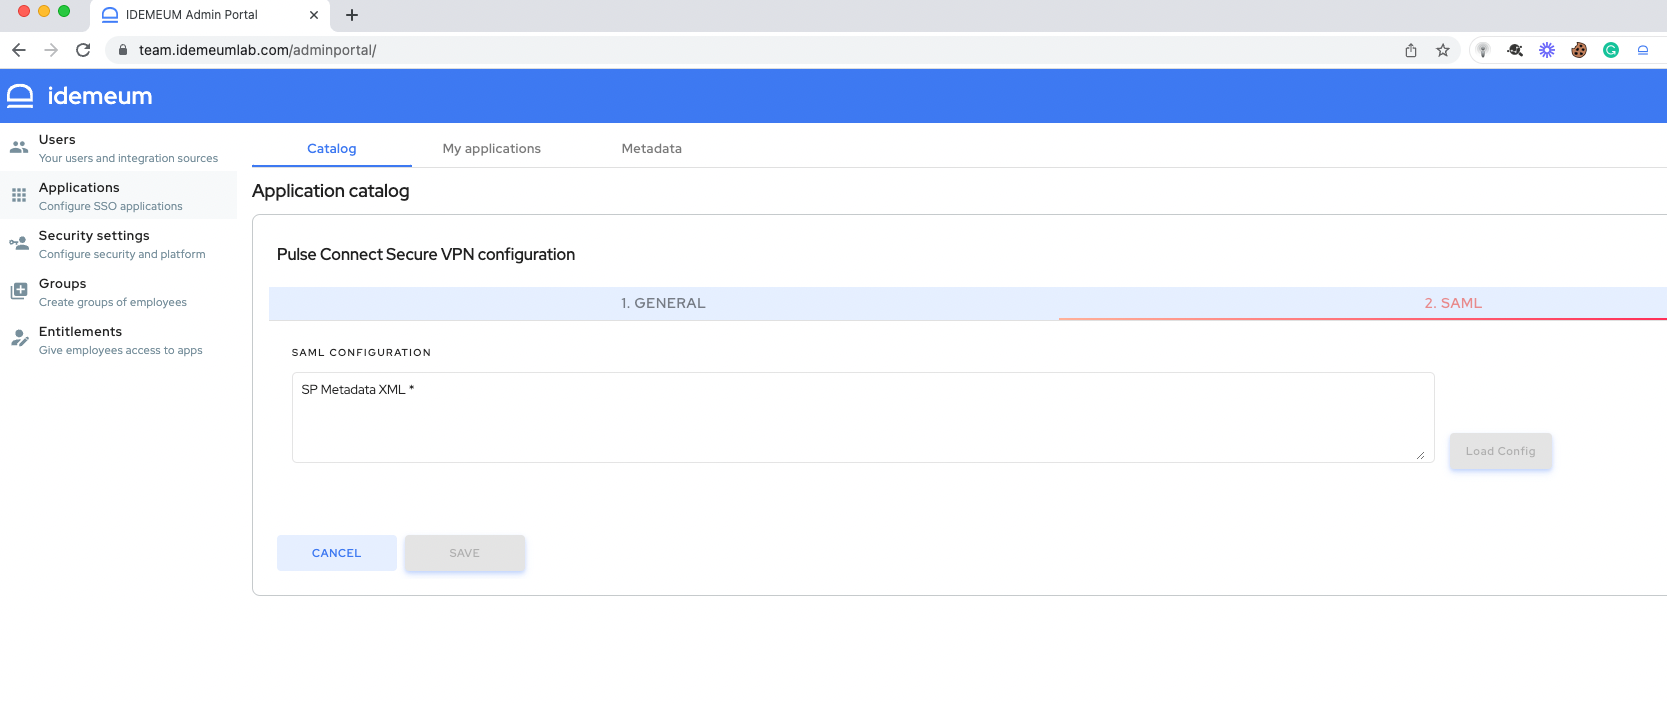Image resolution: width=1667 pixels, height=703 pixels.
Task: Open the blue snowflake browser extension
Action: 1547,50
